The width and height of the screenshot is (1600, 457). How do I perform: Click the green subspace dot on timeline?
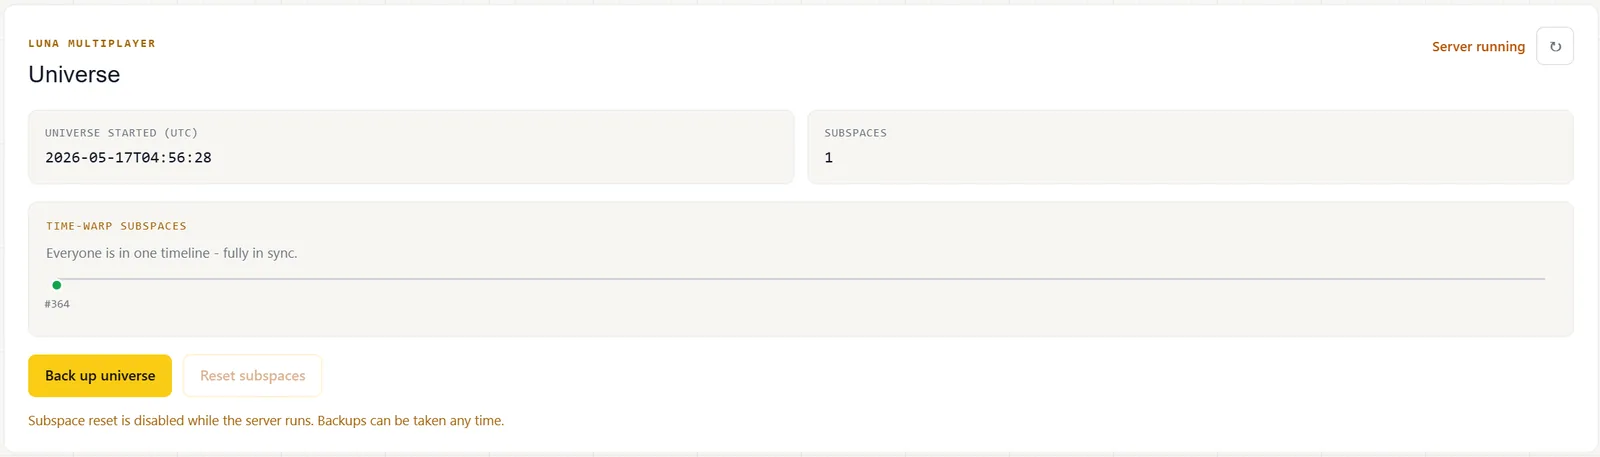coord(57,285)
